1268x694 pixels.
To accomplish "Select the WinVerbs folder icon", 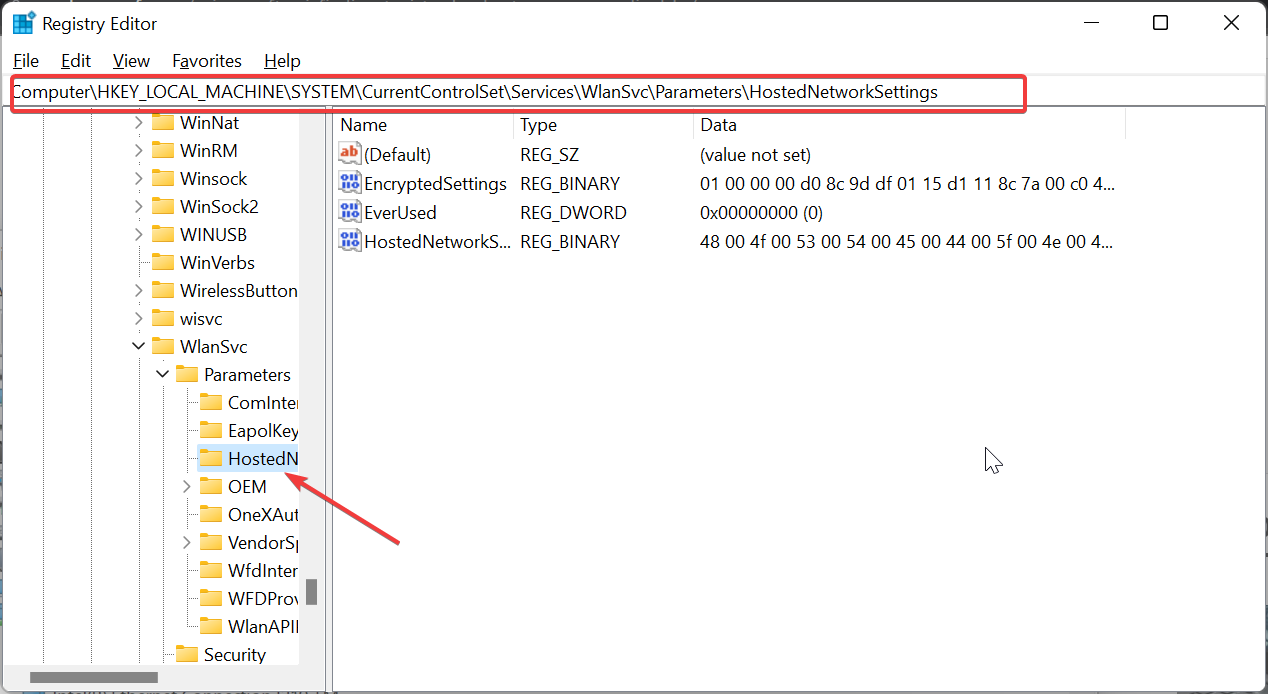I will [x=163, y=263].
